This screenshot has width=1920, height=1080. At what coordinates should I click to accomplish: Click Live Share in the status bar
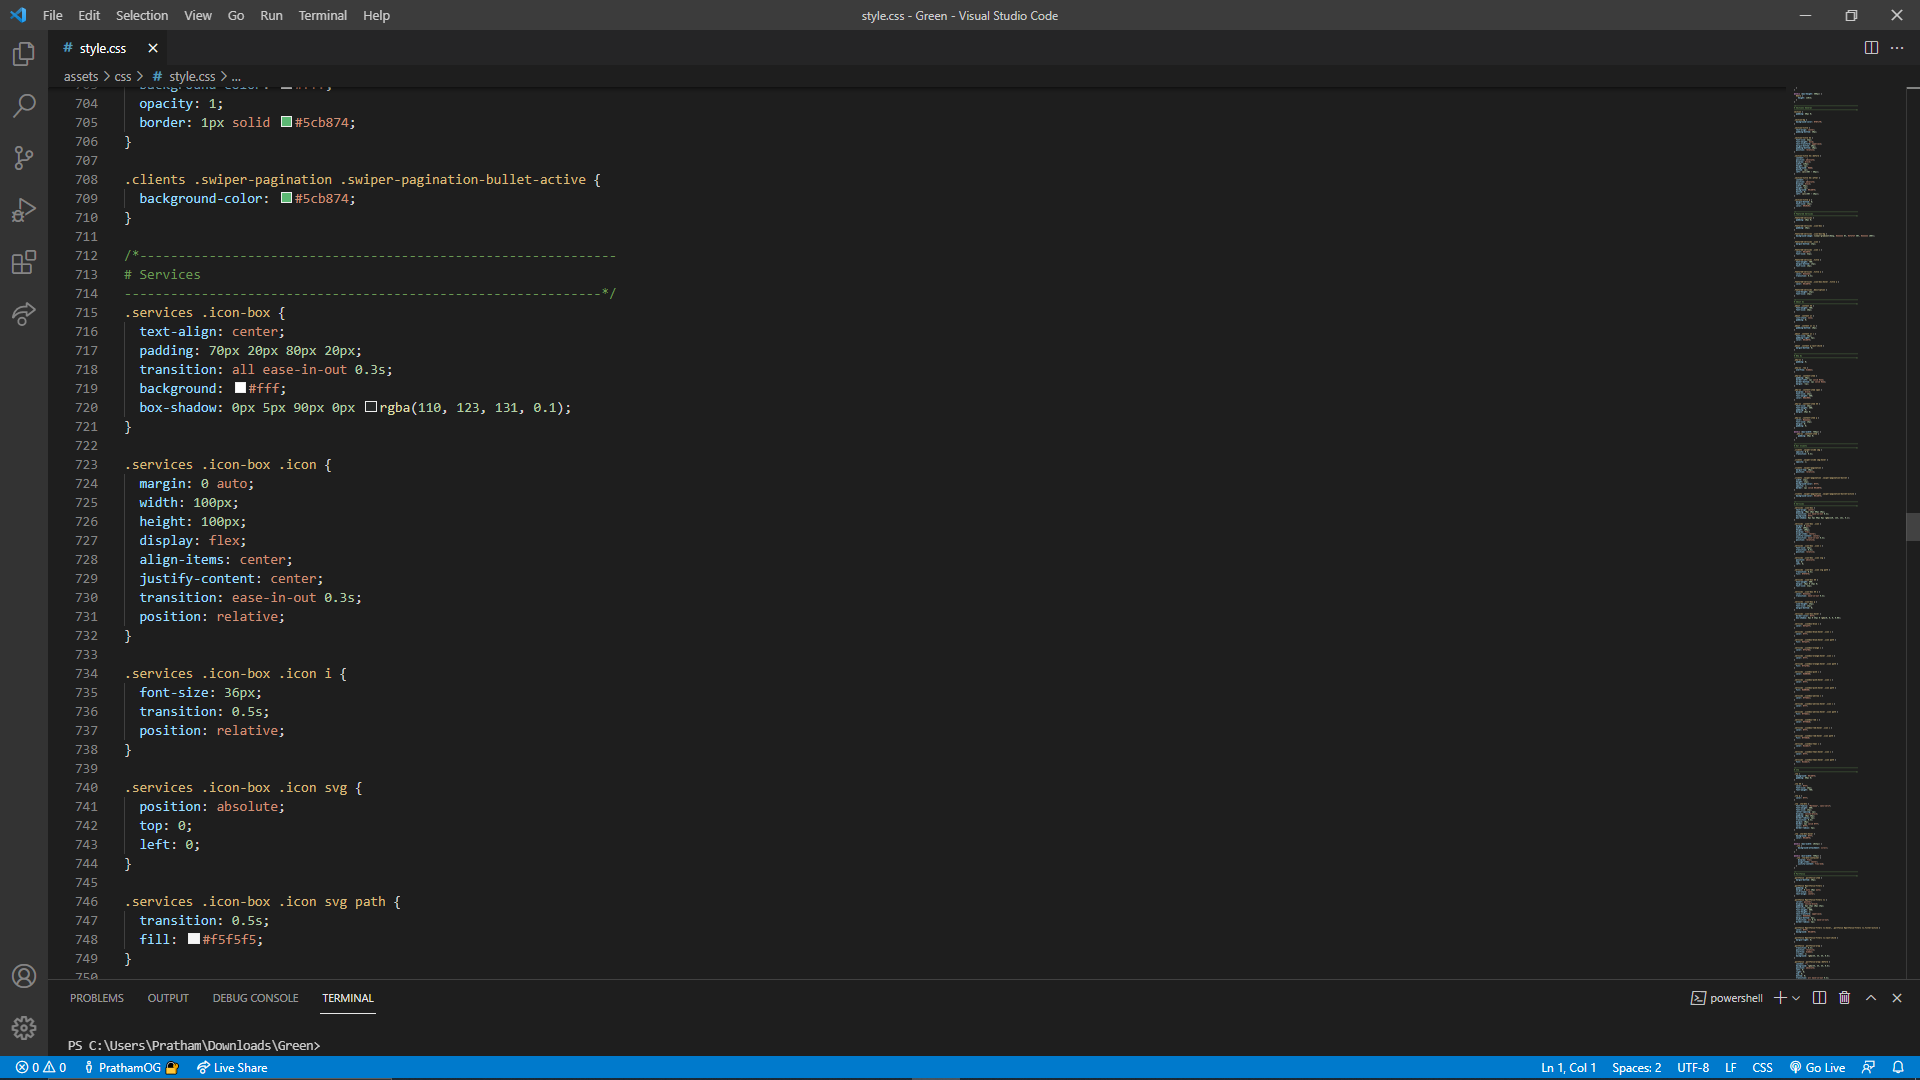pos(232,1068)
